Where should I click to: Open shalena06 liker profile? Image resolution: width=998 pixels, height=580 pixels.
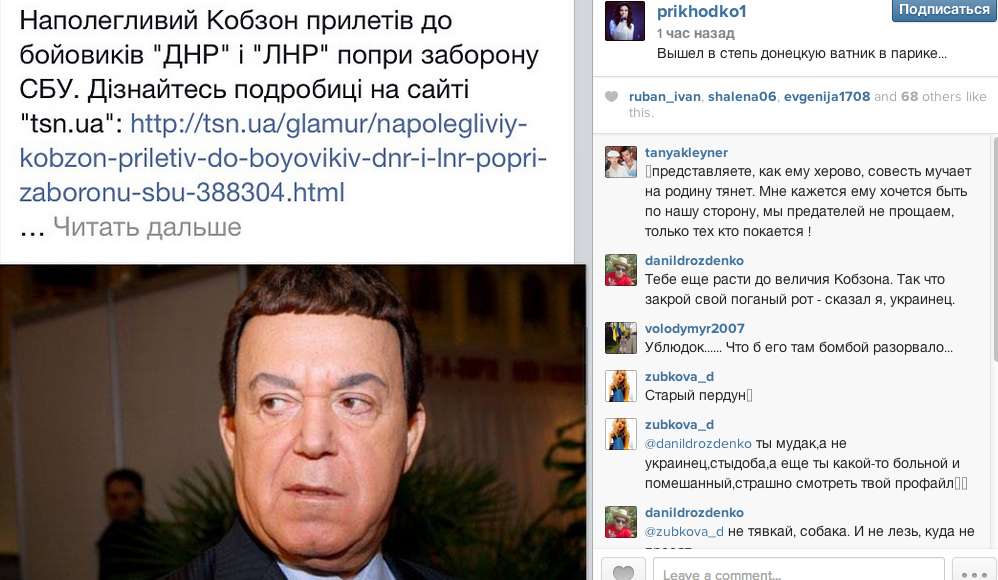click(742, 97)
